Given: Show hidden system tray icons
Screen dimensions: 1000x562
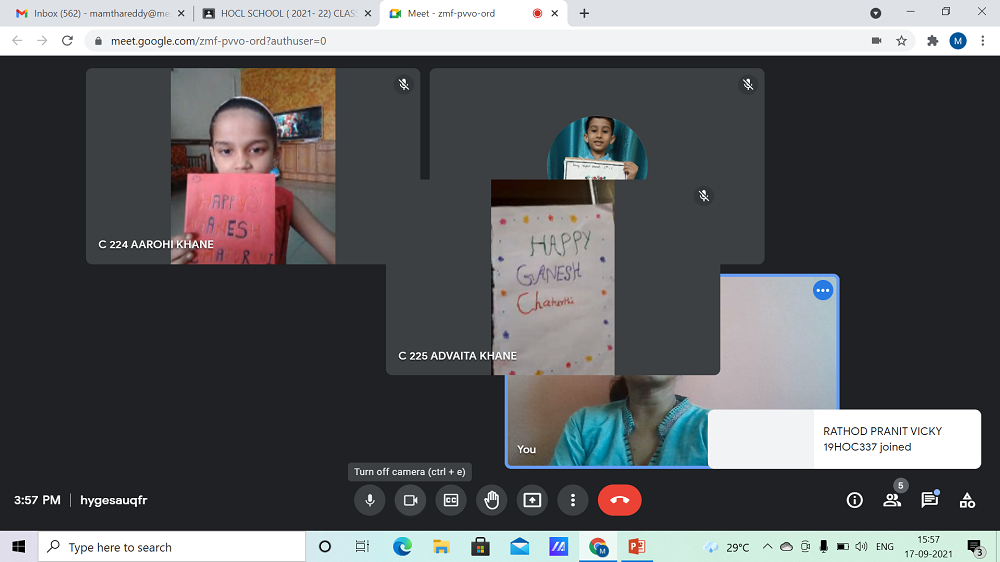Looking at the screenshot, I should [767, 547].
